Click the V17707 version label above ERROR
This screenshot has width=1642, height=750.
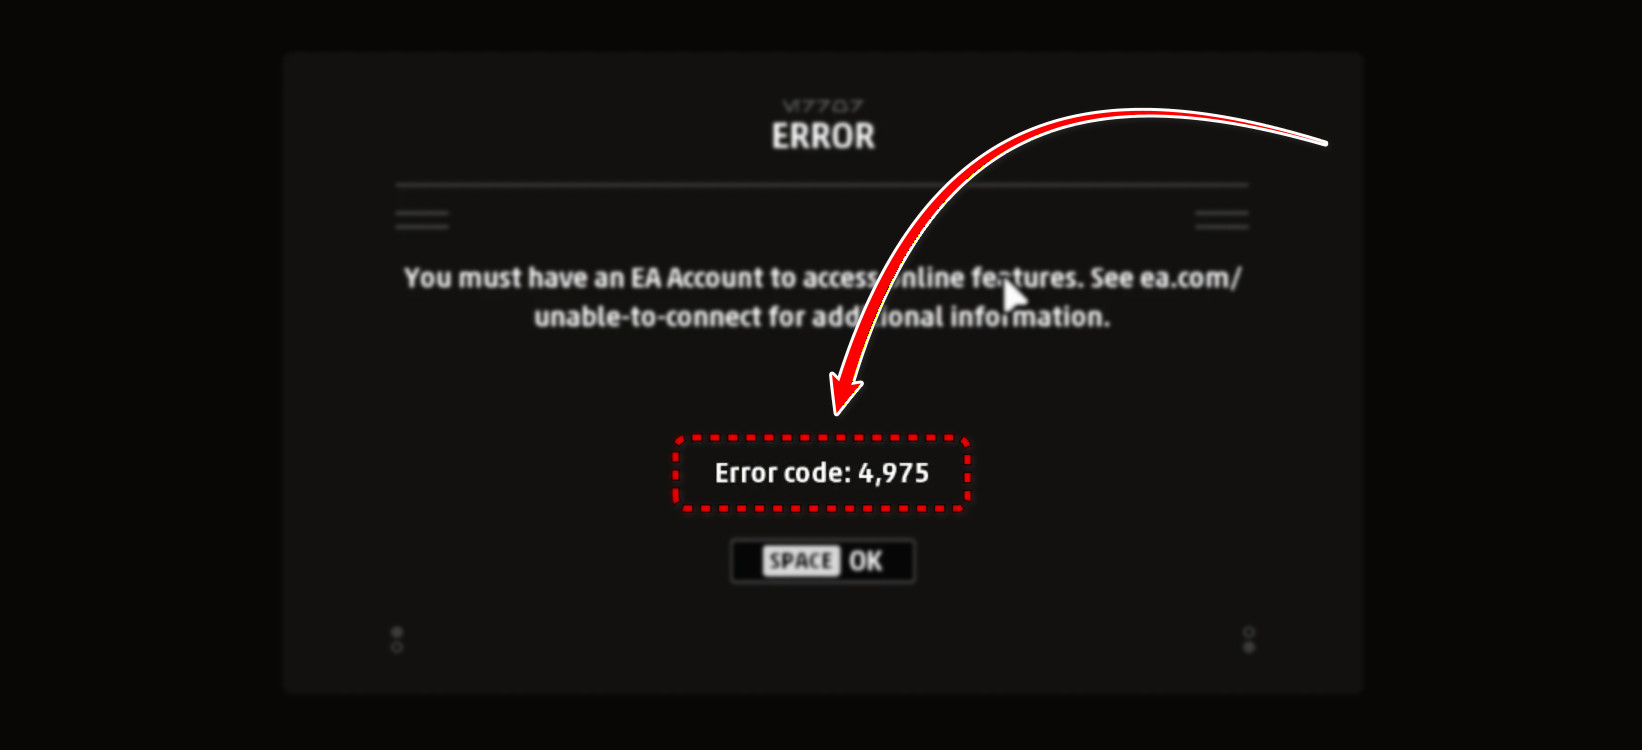point(822,105)
